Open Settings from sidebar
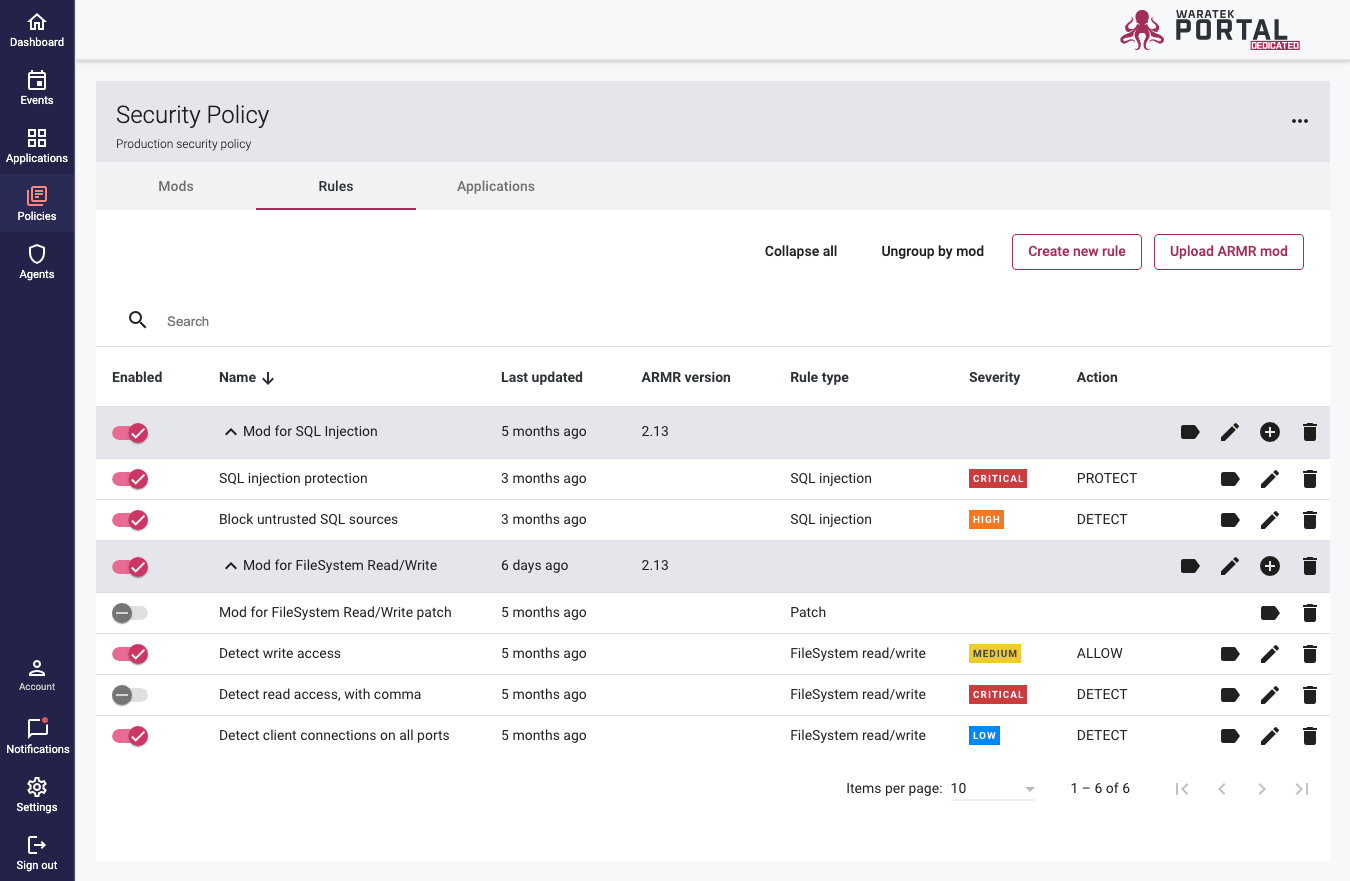The width and height of the screenshot is (1350, 881). coord(37,794)
